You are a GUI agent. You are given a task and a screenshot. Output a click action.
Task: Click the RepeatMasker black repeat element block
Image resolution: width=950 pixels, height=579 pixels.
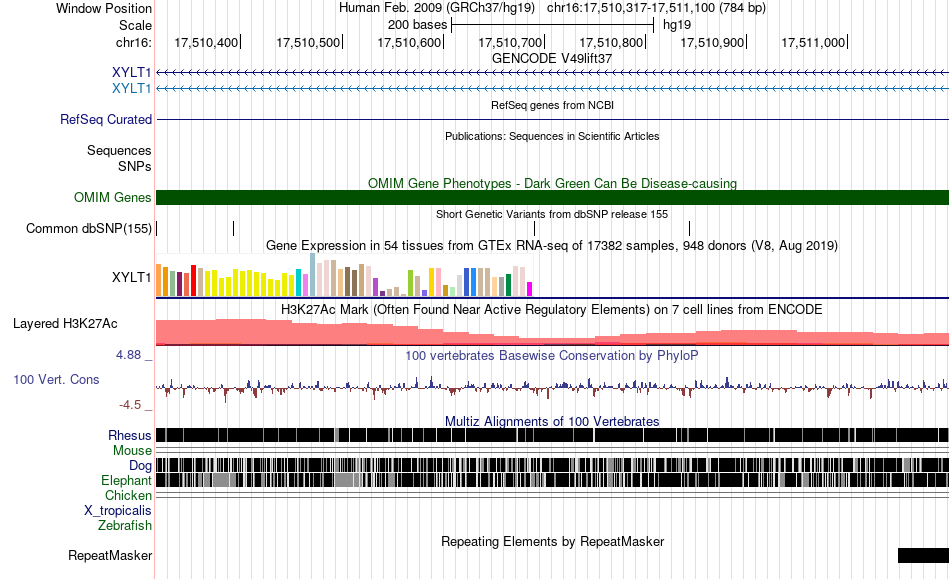pyautogui.click(x=923, y=555)
